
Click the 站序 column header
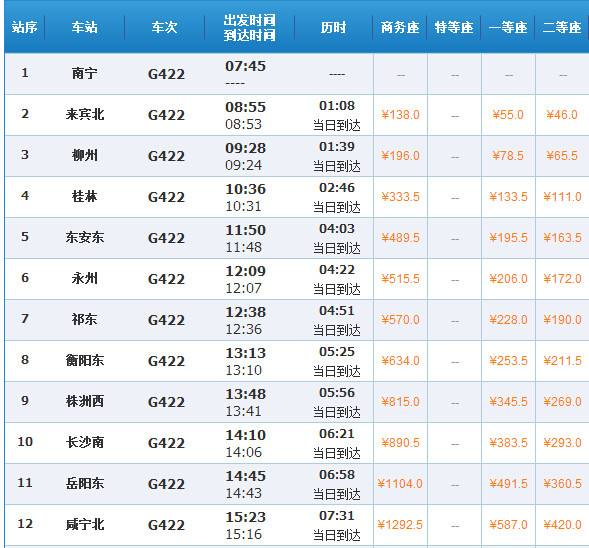click(24, 27)
